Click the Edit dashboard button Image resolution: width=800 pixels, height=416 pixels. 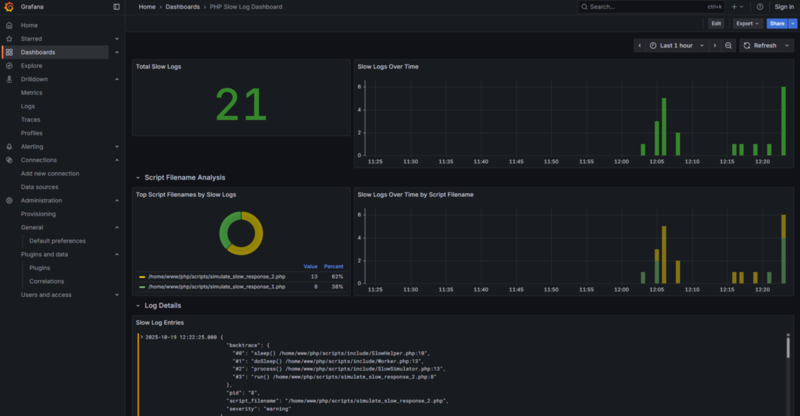pos(716,23)
